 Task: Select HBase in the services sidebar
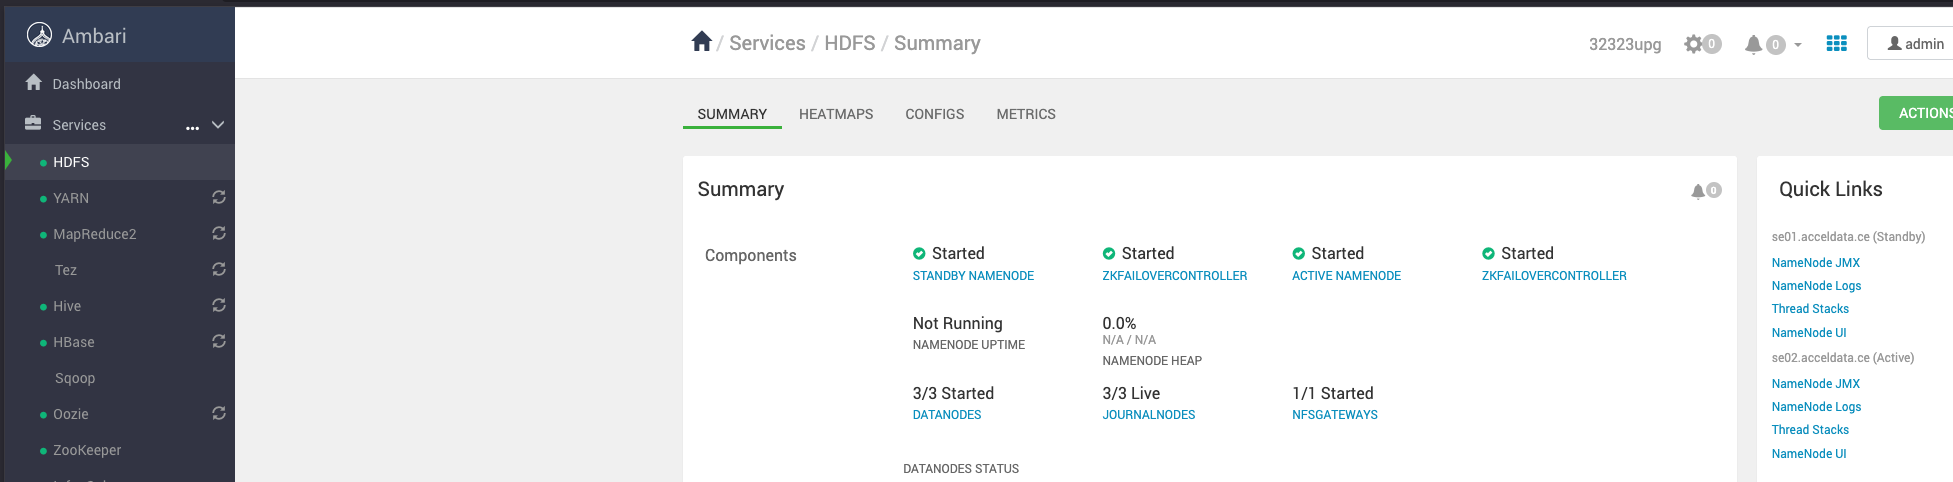pos(74,342)
